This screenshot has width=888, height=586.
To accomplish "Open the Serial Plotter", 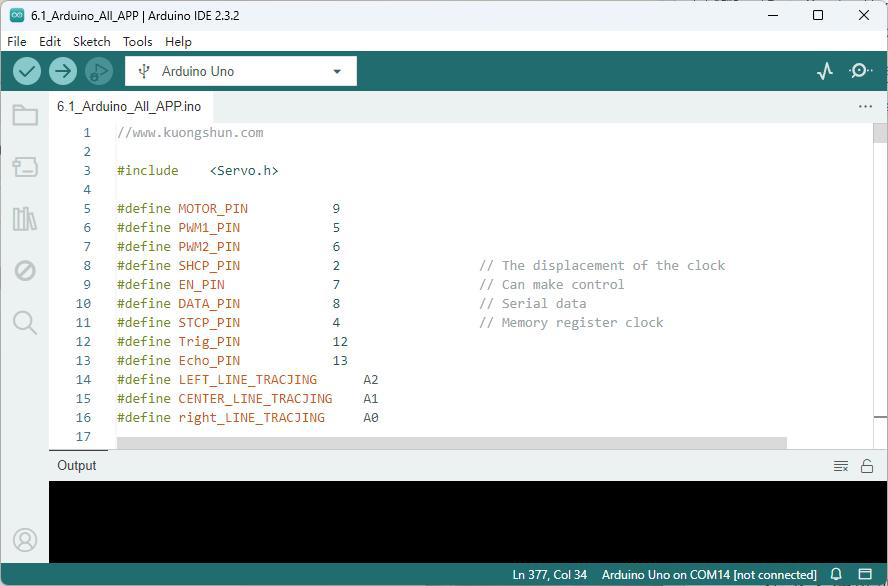I will tap(825, 71).
